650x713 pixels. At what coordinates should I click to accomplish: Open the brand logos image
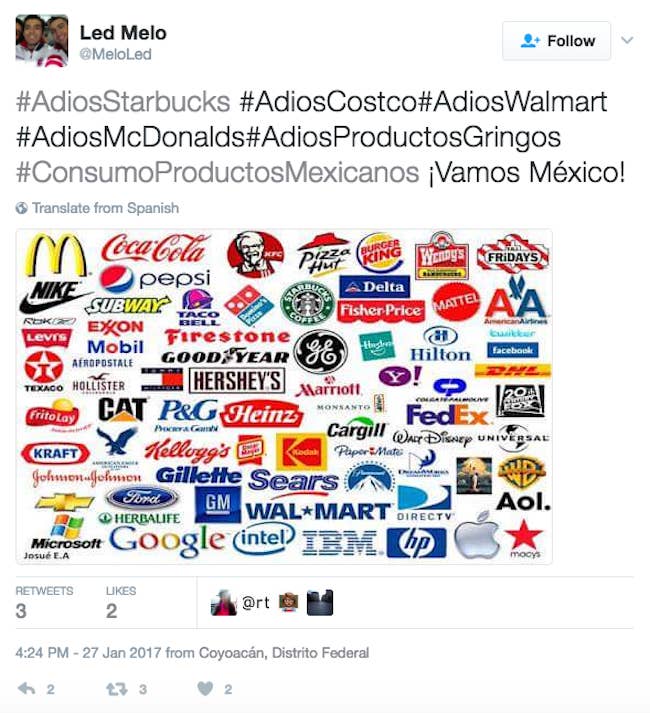284,397
